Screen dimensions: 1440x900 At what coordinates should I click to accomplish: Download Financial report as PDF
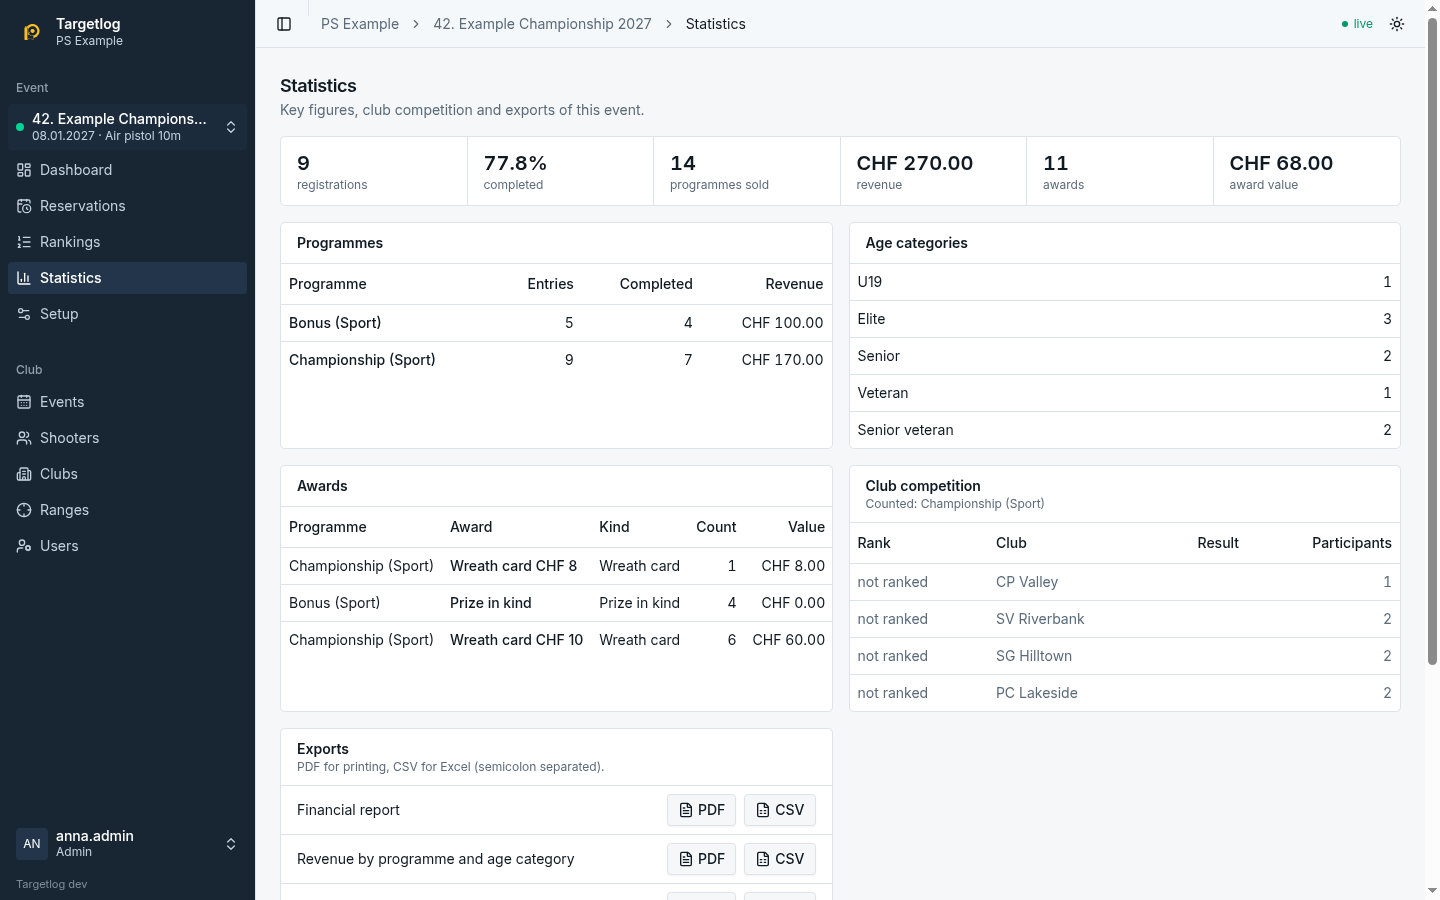click(701, 810)
